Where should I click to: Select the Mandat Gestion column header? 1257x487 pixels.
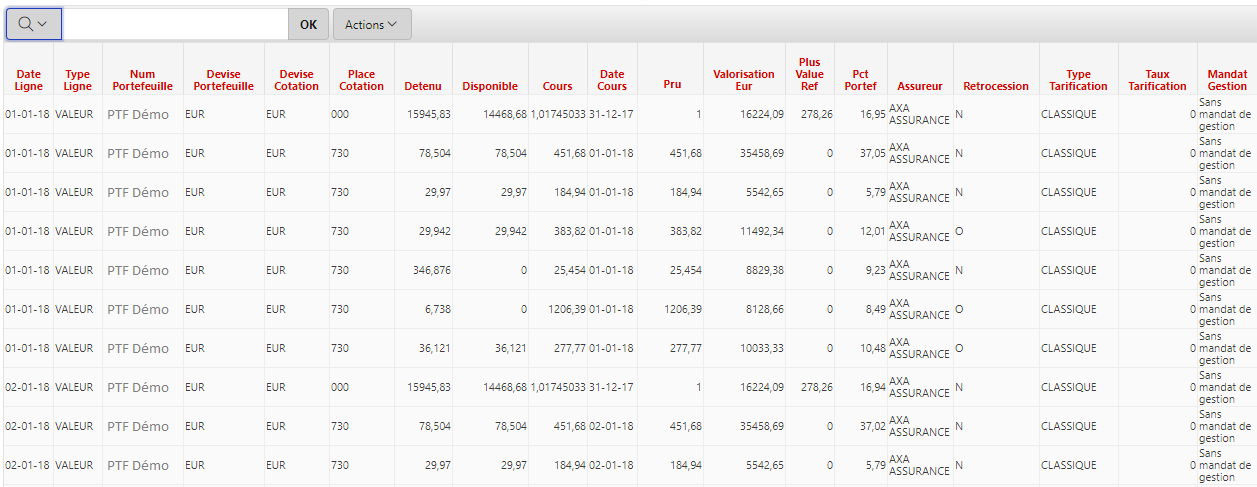1226,80
